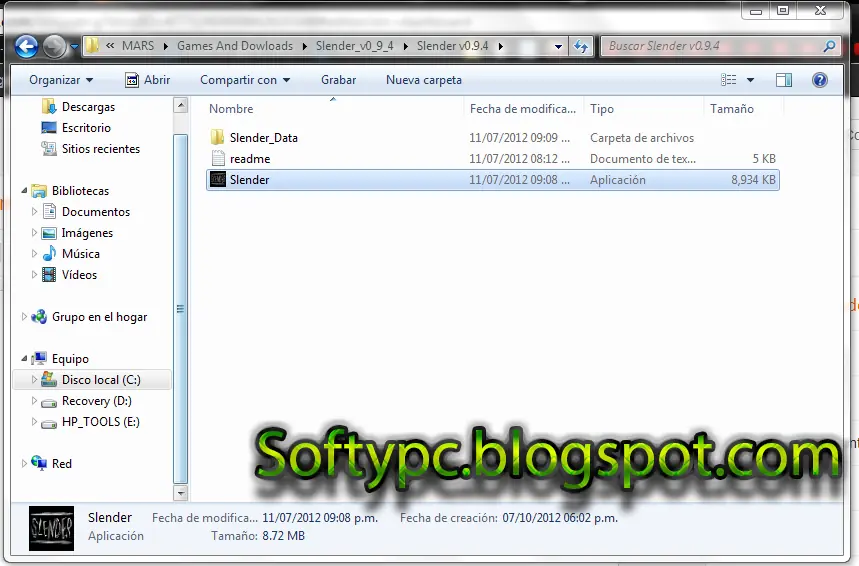Click the Red network icon

tap(39, 463)
